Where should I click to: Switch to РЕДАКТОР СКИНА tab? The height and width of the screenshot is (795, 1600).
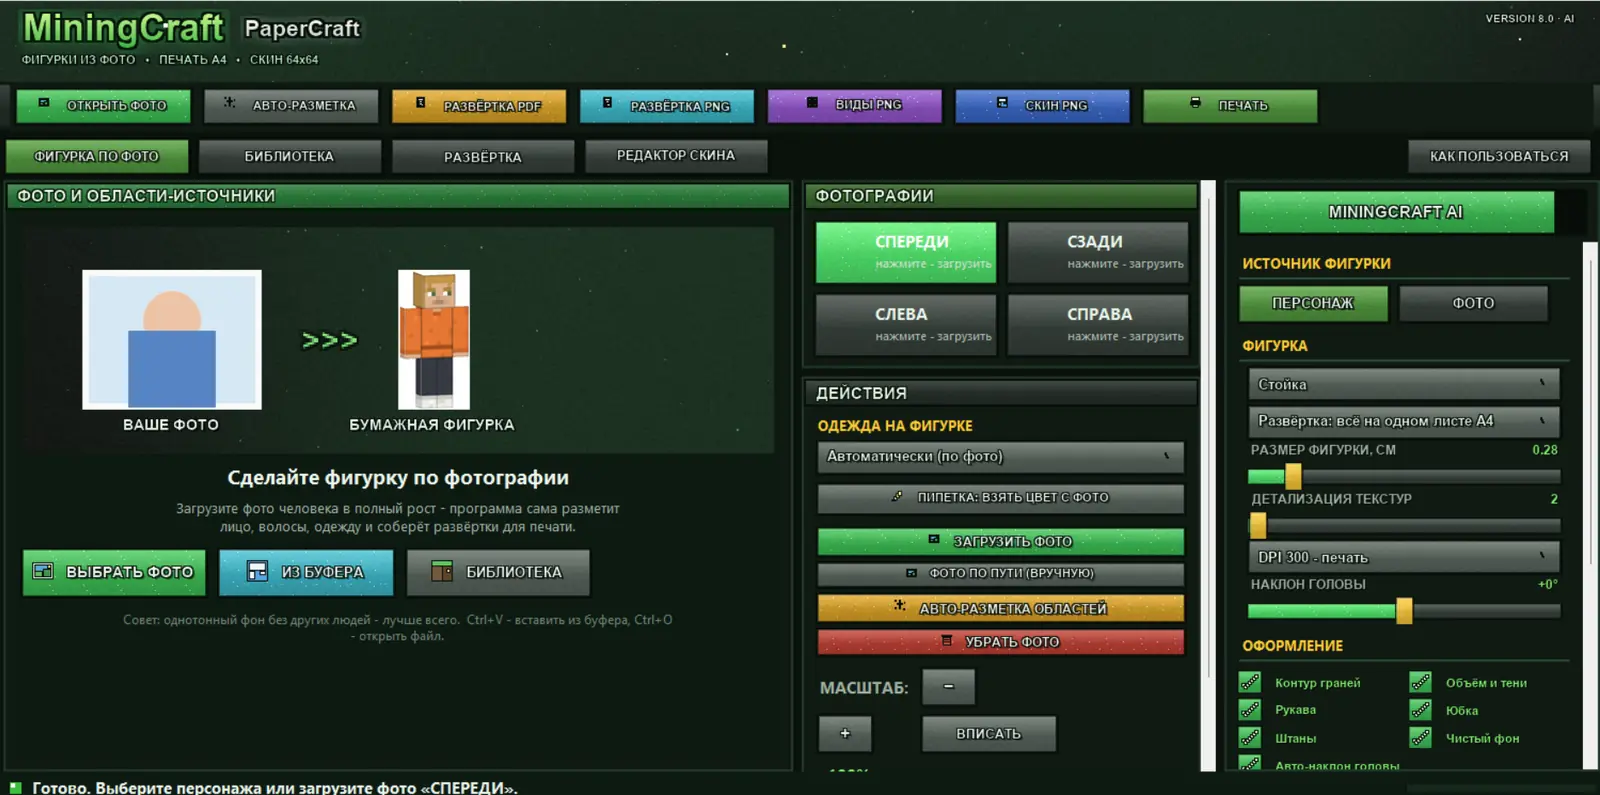676,156
